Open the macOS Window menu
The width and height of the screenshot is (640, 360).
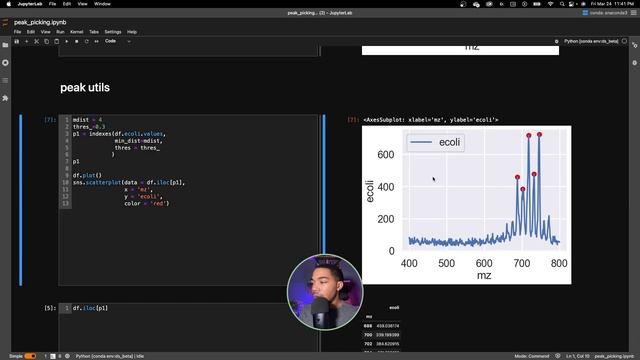pyautogui.click(x=102, y=4)
